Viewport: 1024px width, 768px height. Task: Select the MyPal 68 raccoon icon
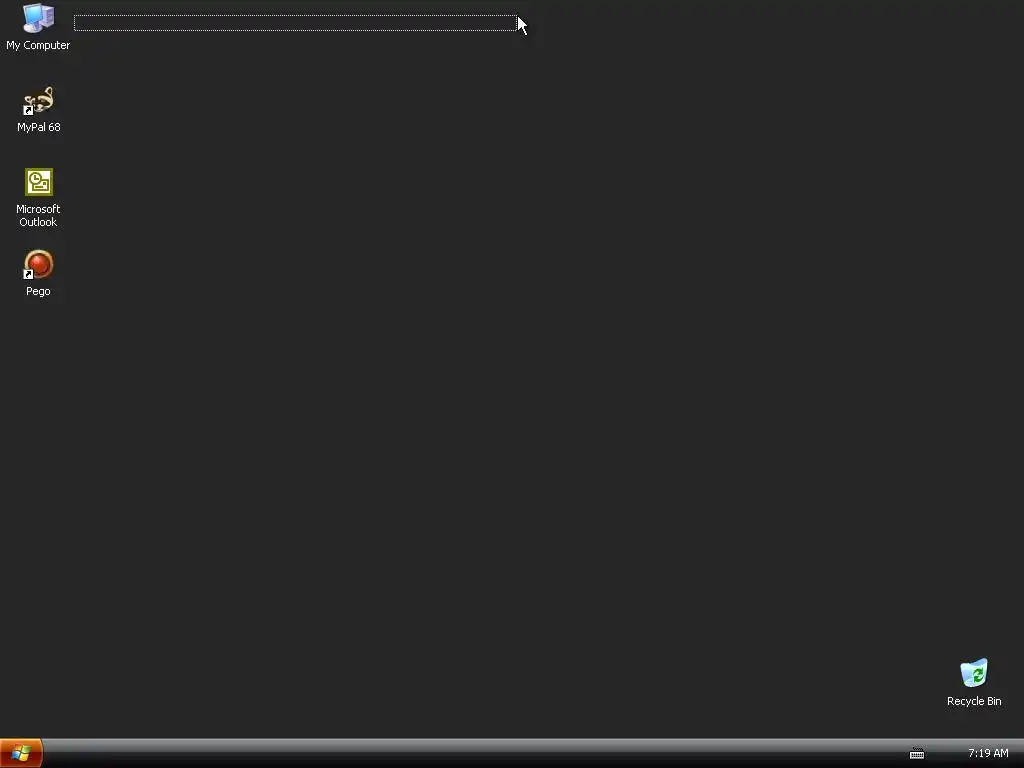pyautogui.click(x=39, y=101)
